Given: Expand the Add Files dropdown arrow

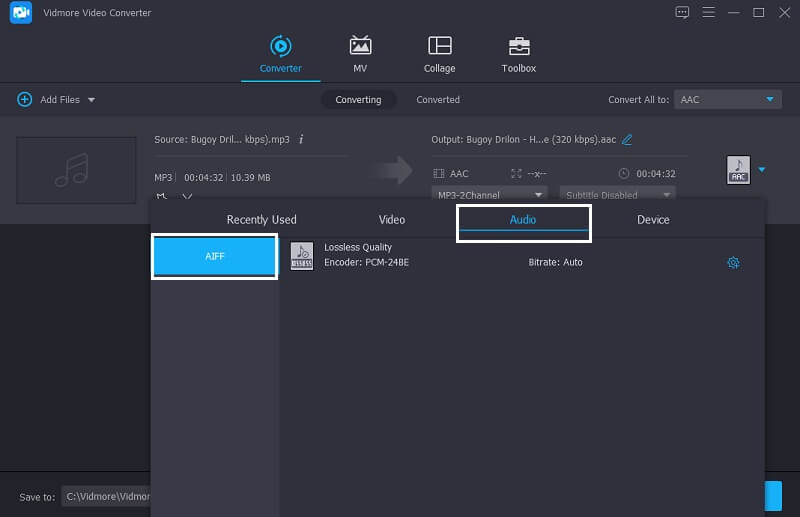Looking at the screenshot, I should pyautogui.click(x=91, y=100).
